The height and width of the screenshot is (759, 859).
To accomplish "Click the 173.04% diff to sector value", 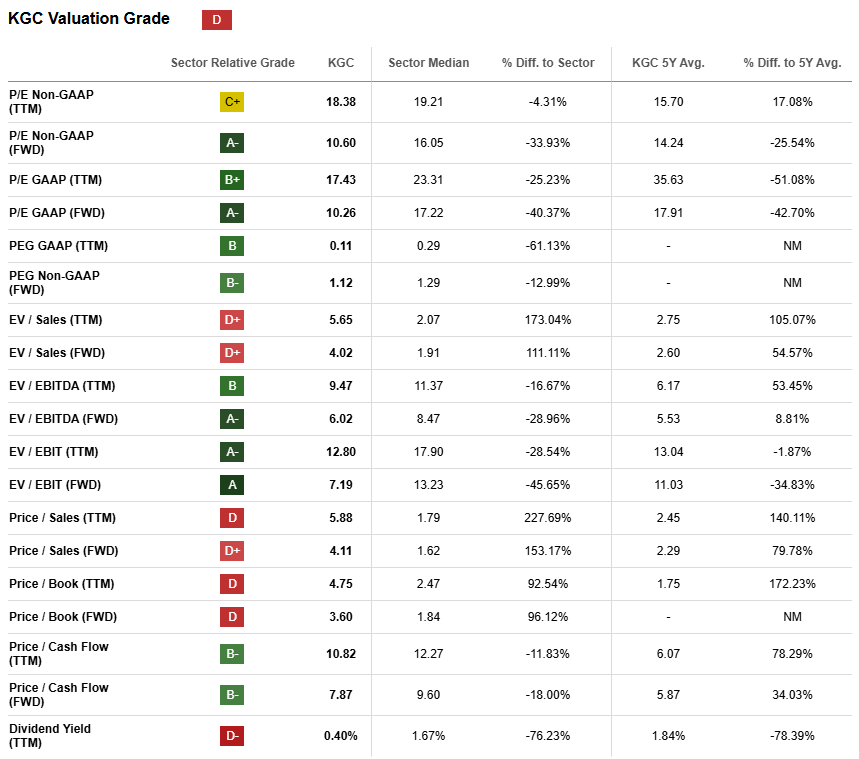I will point(548,319).
